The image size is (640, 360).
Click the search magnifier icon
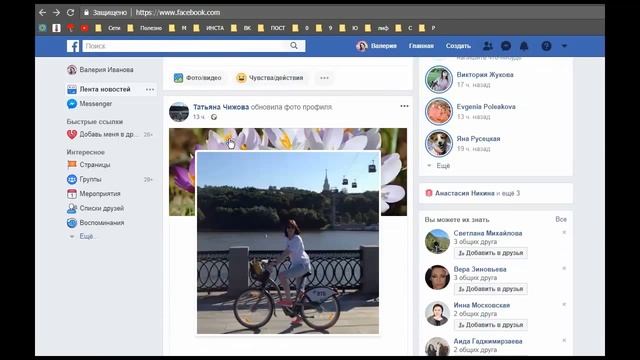tap(294, 46)
